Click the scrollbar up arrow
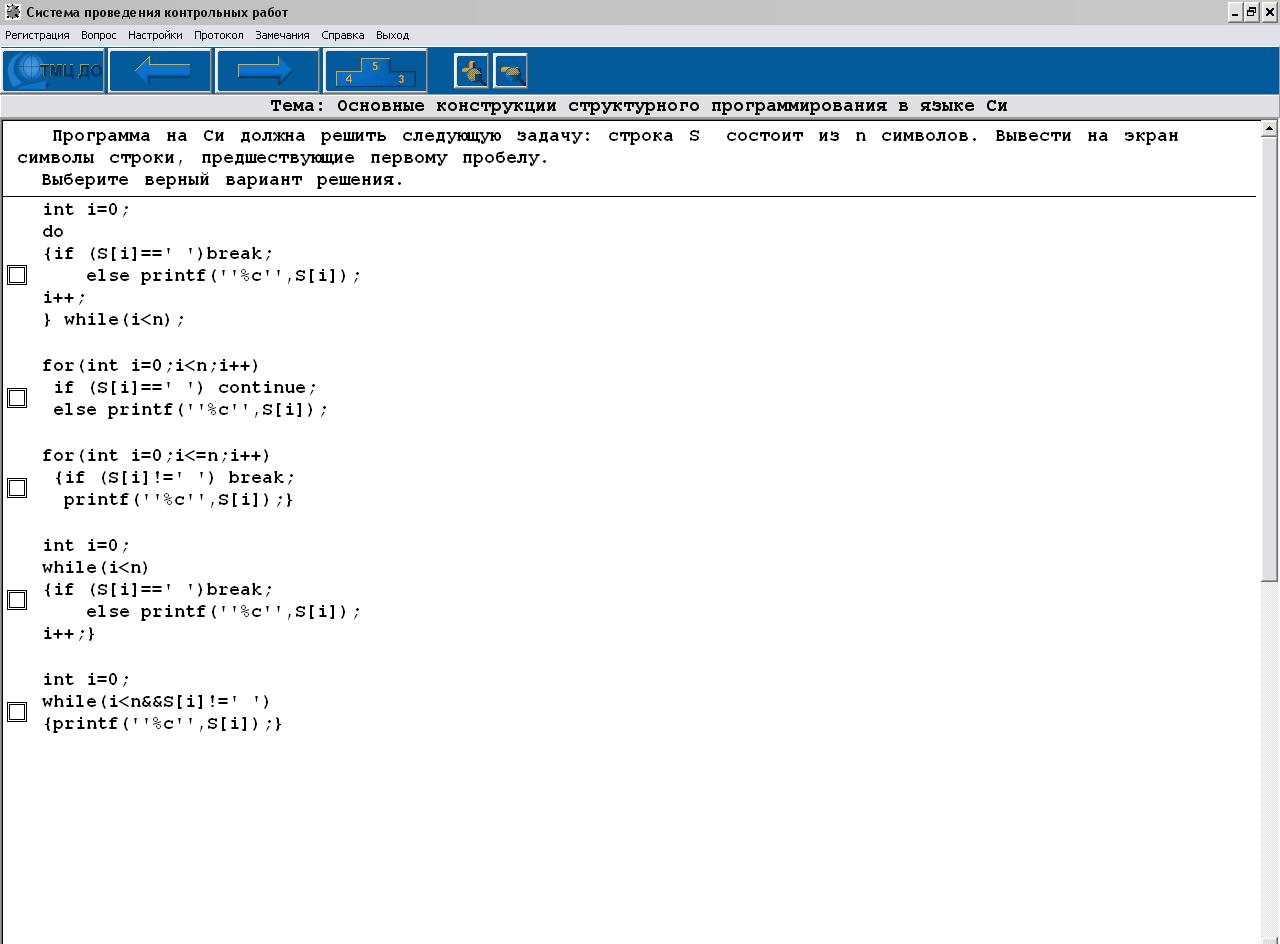The width and height of the screenshot is (1280, 944). [x=1270, y=128]
